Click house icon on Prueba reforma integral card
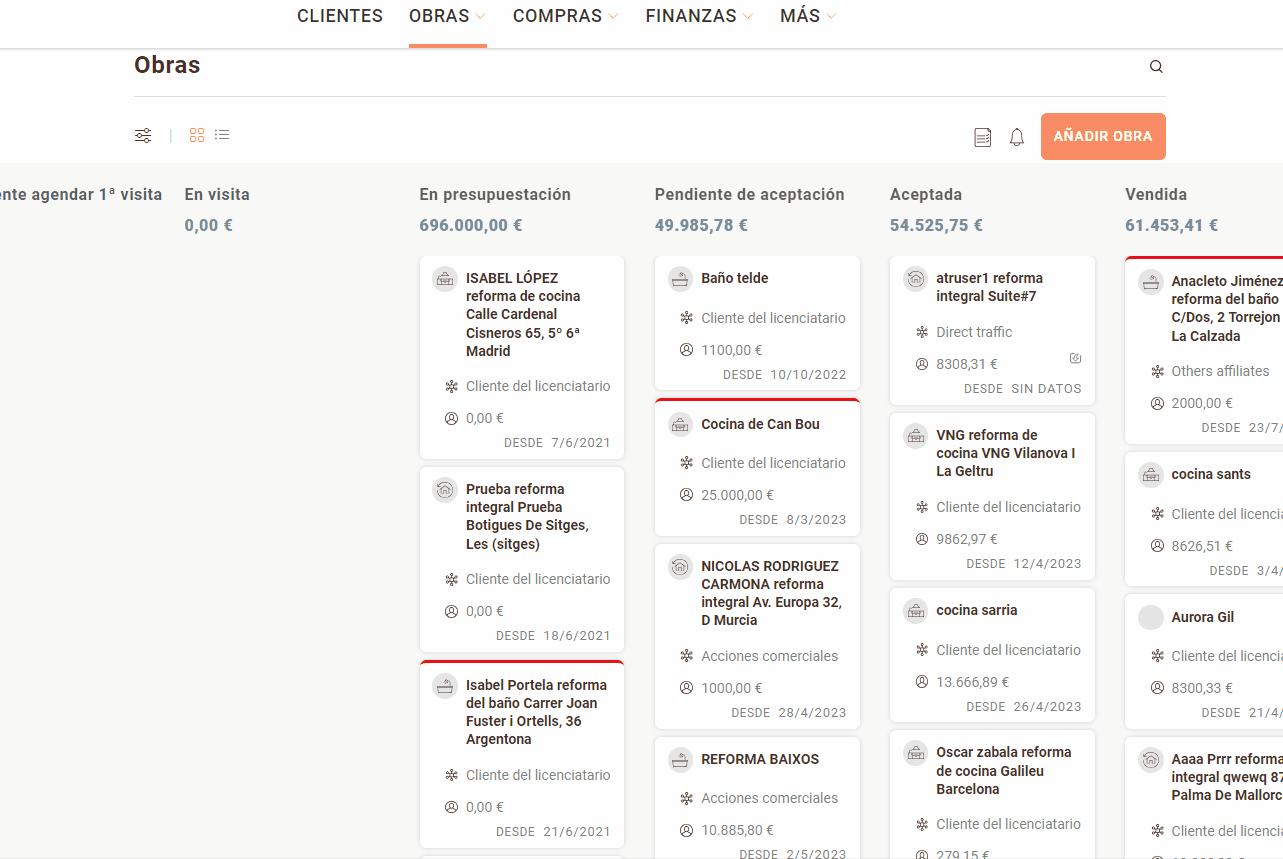Image resolution: width=1283 pixels, height=859 pixels. (x=445, y=490)
